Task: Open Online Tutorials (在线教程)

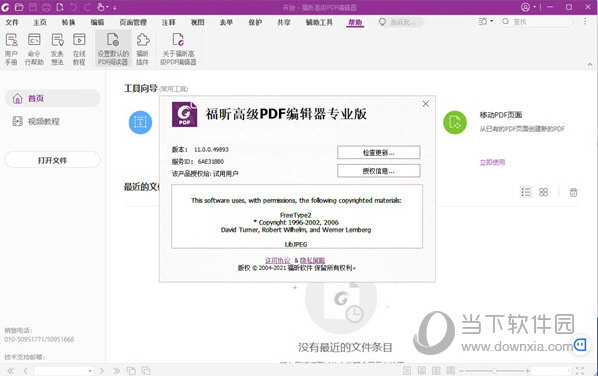Action: tap(79, 49)
